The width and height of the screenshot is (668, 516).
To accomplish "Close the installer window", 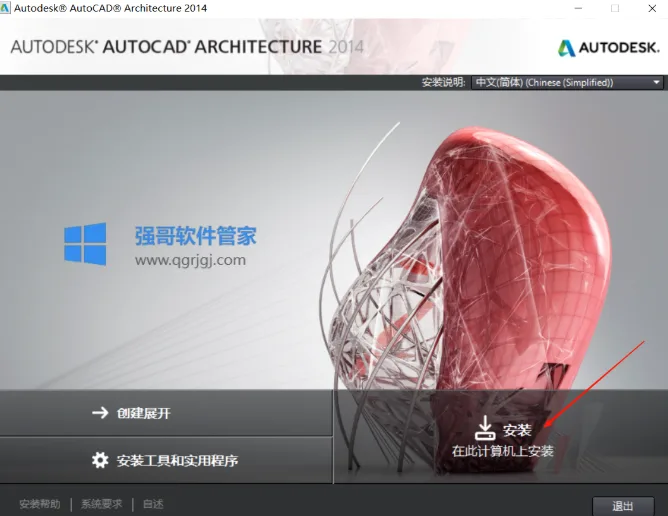I will point(652,8).
